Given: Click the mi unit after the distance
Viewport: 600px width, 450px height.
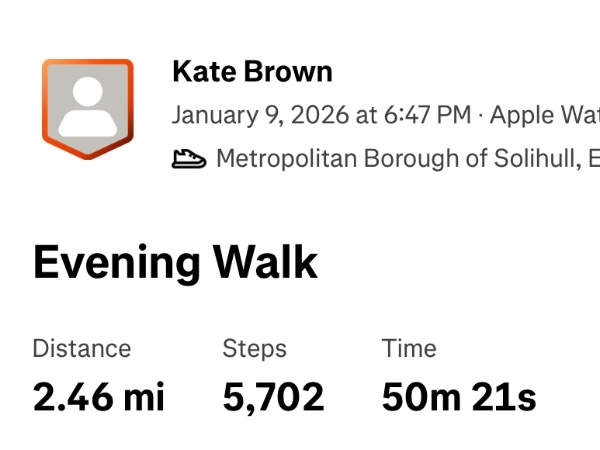Looking at the screenshot, I should pos(143,397).
